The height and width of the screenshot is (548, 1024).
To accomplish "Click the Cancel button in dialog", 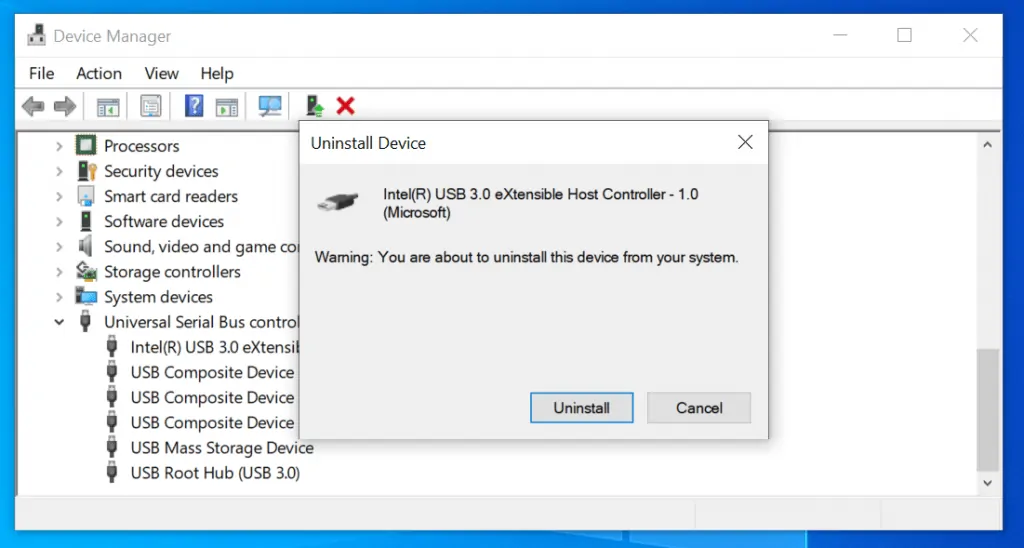I will (699, 408).
